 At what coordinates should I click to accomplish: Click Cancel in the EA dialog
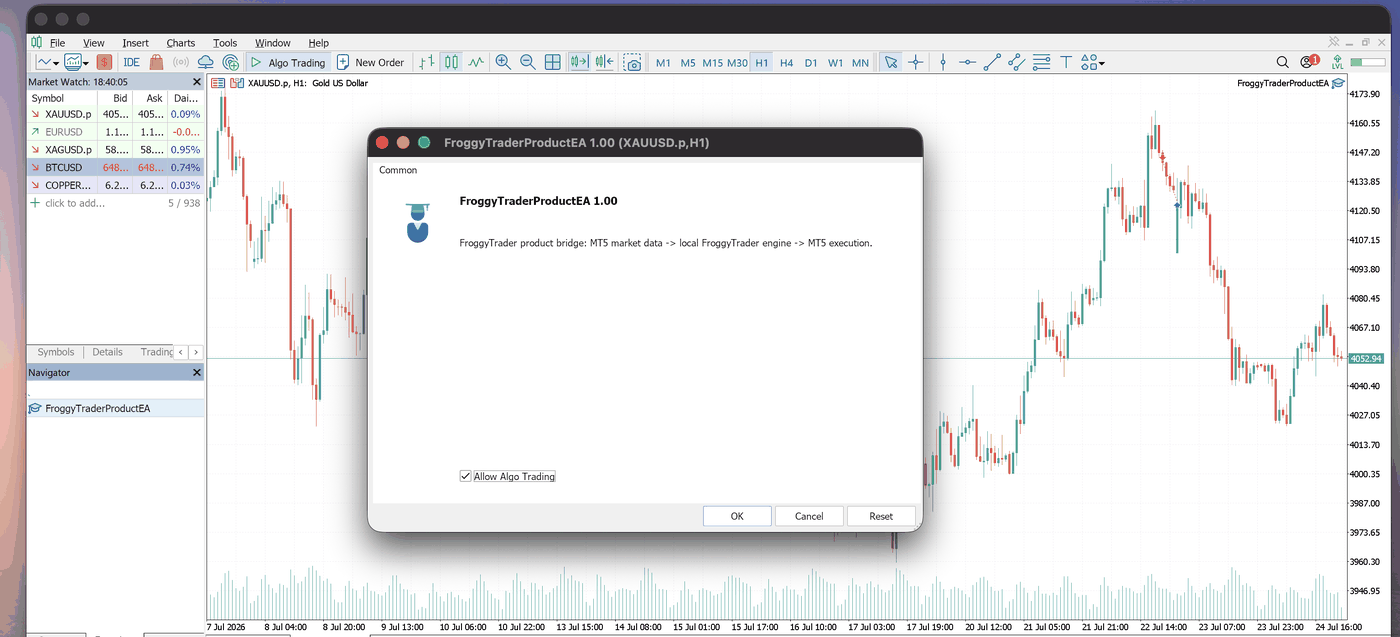(x=809, y=516)
